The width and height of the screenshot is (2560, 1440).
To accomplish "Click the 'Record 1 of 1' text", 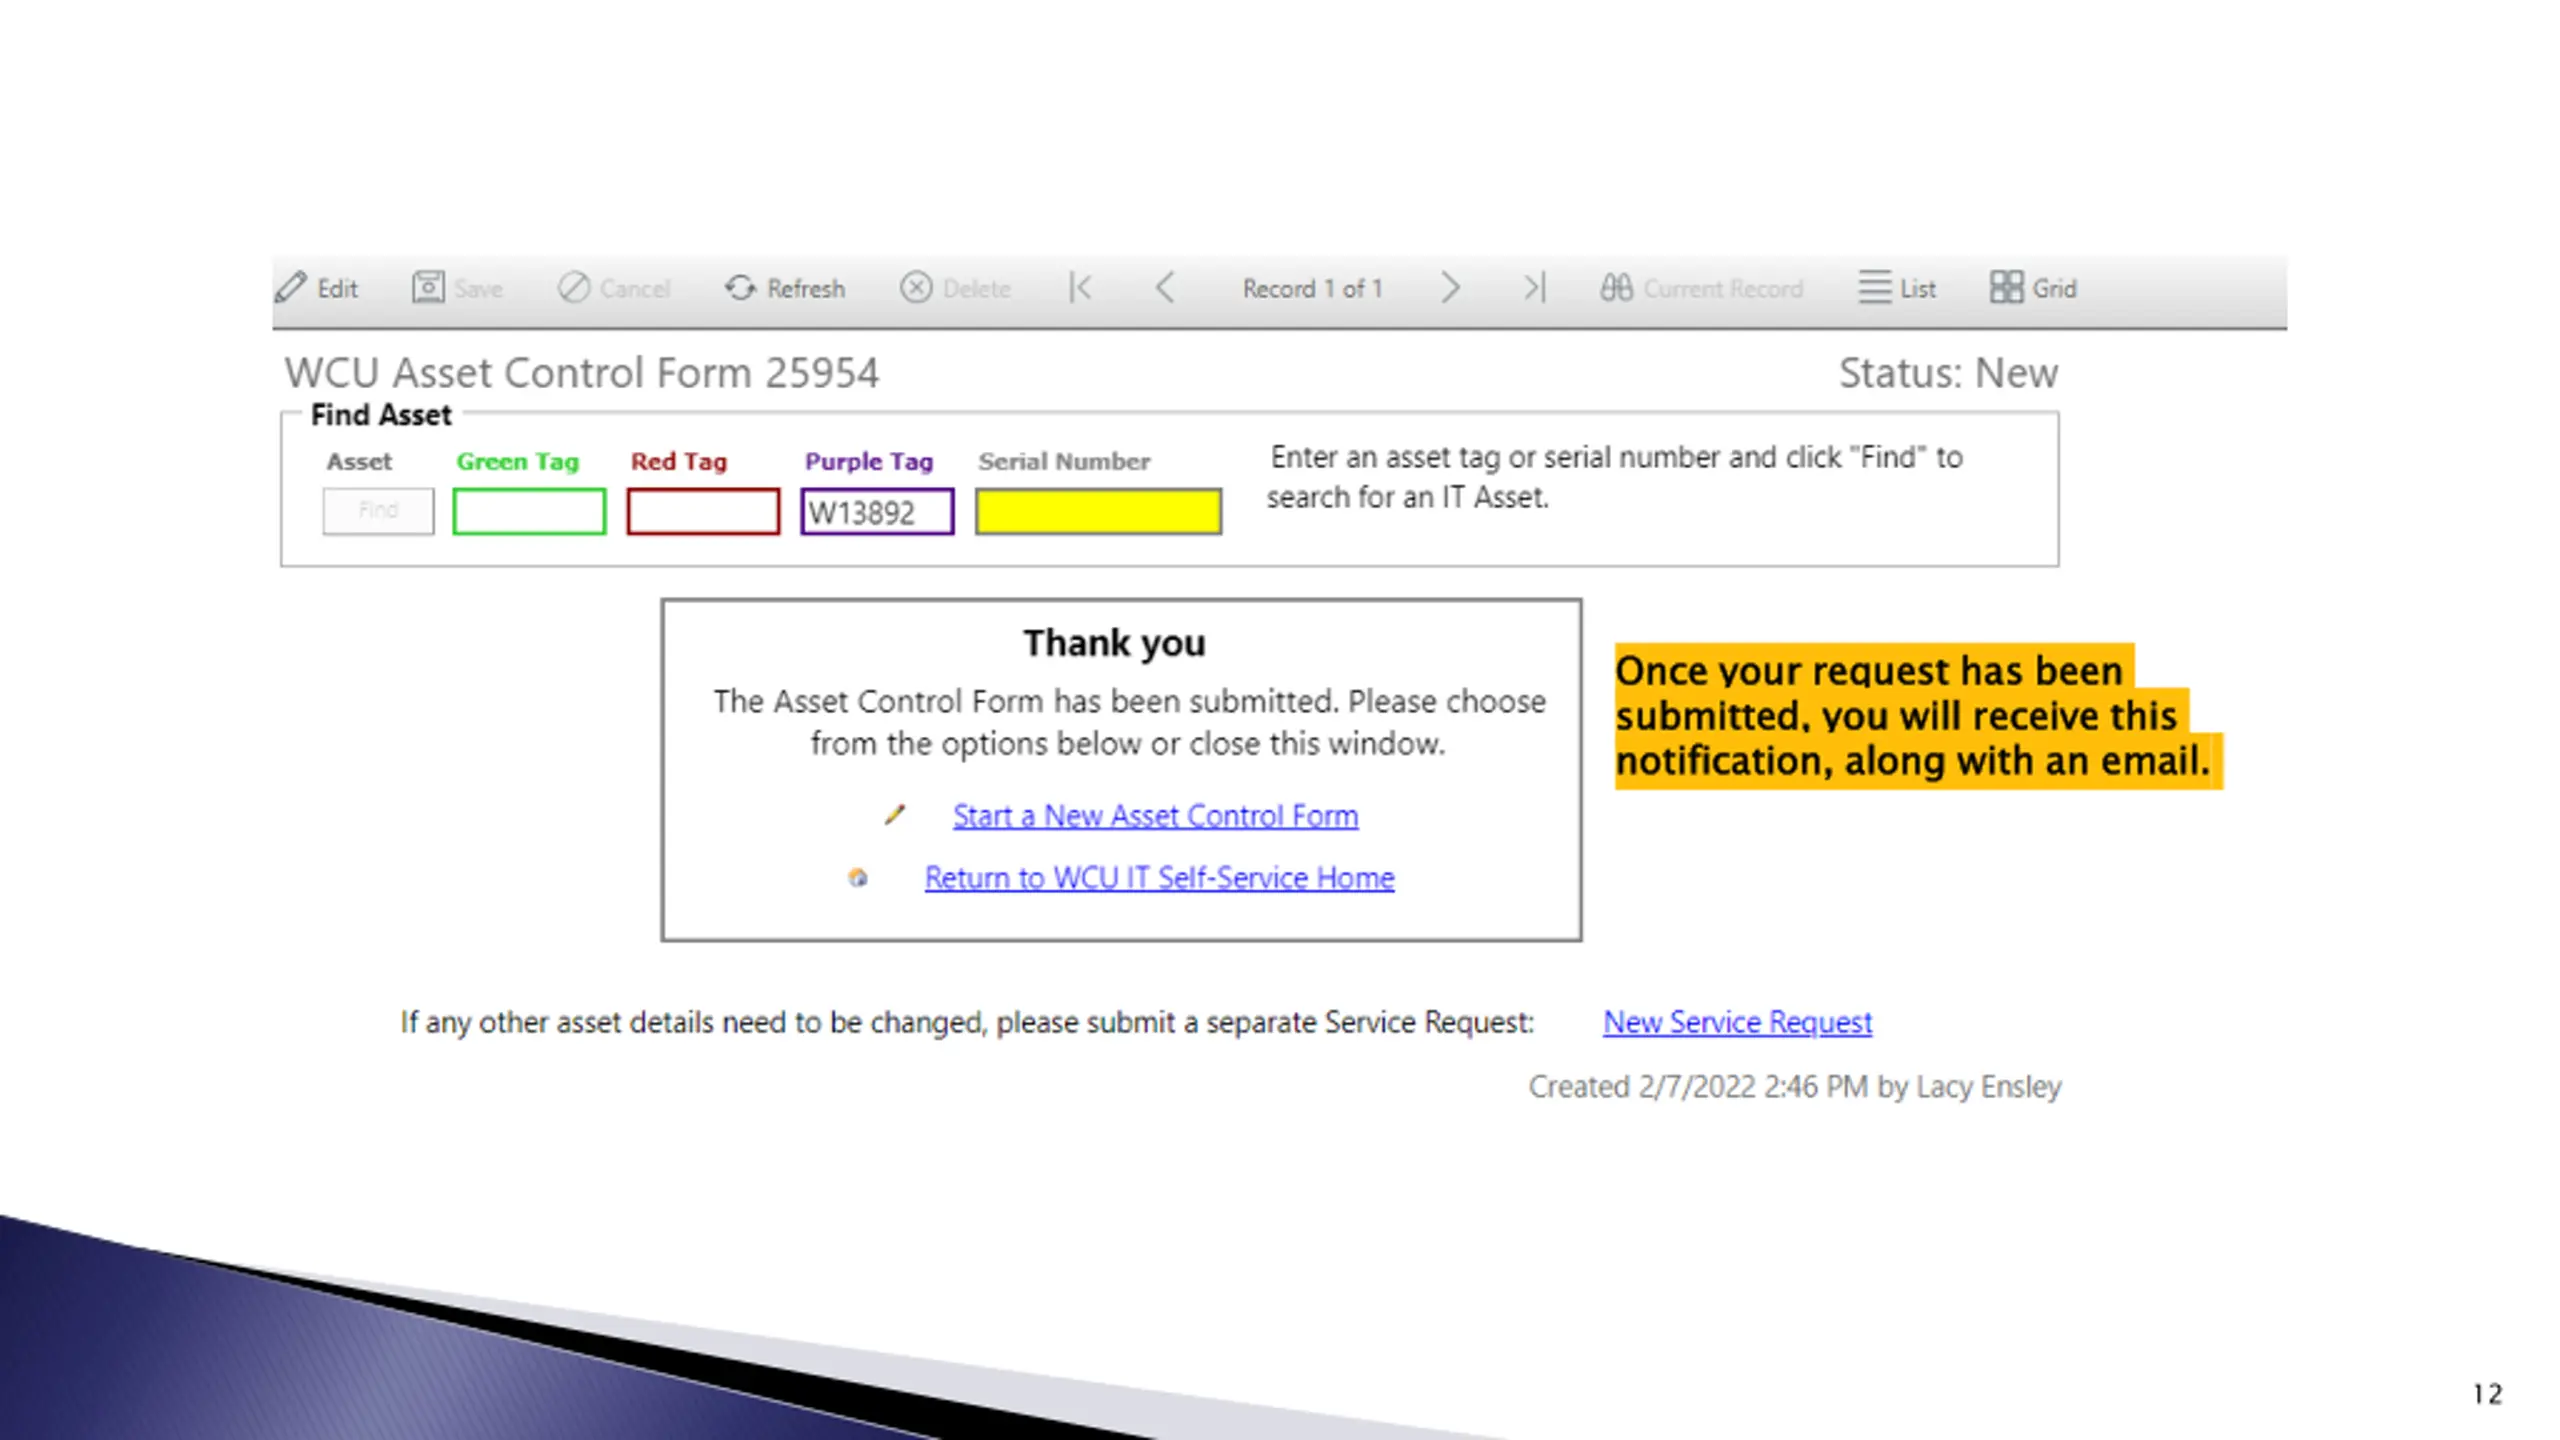I will coord(1312,289).
